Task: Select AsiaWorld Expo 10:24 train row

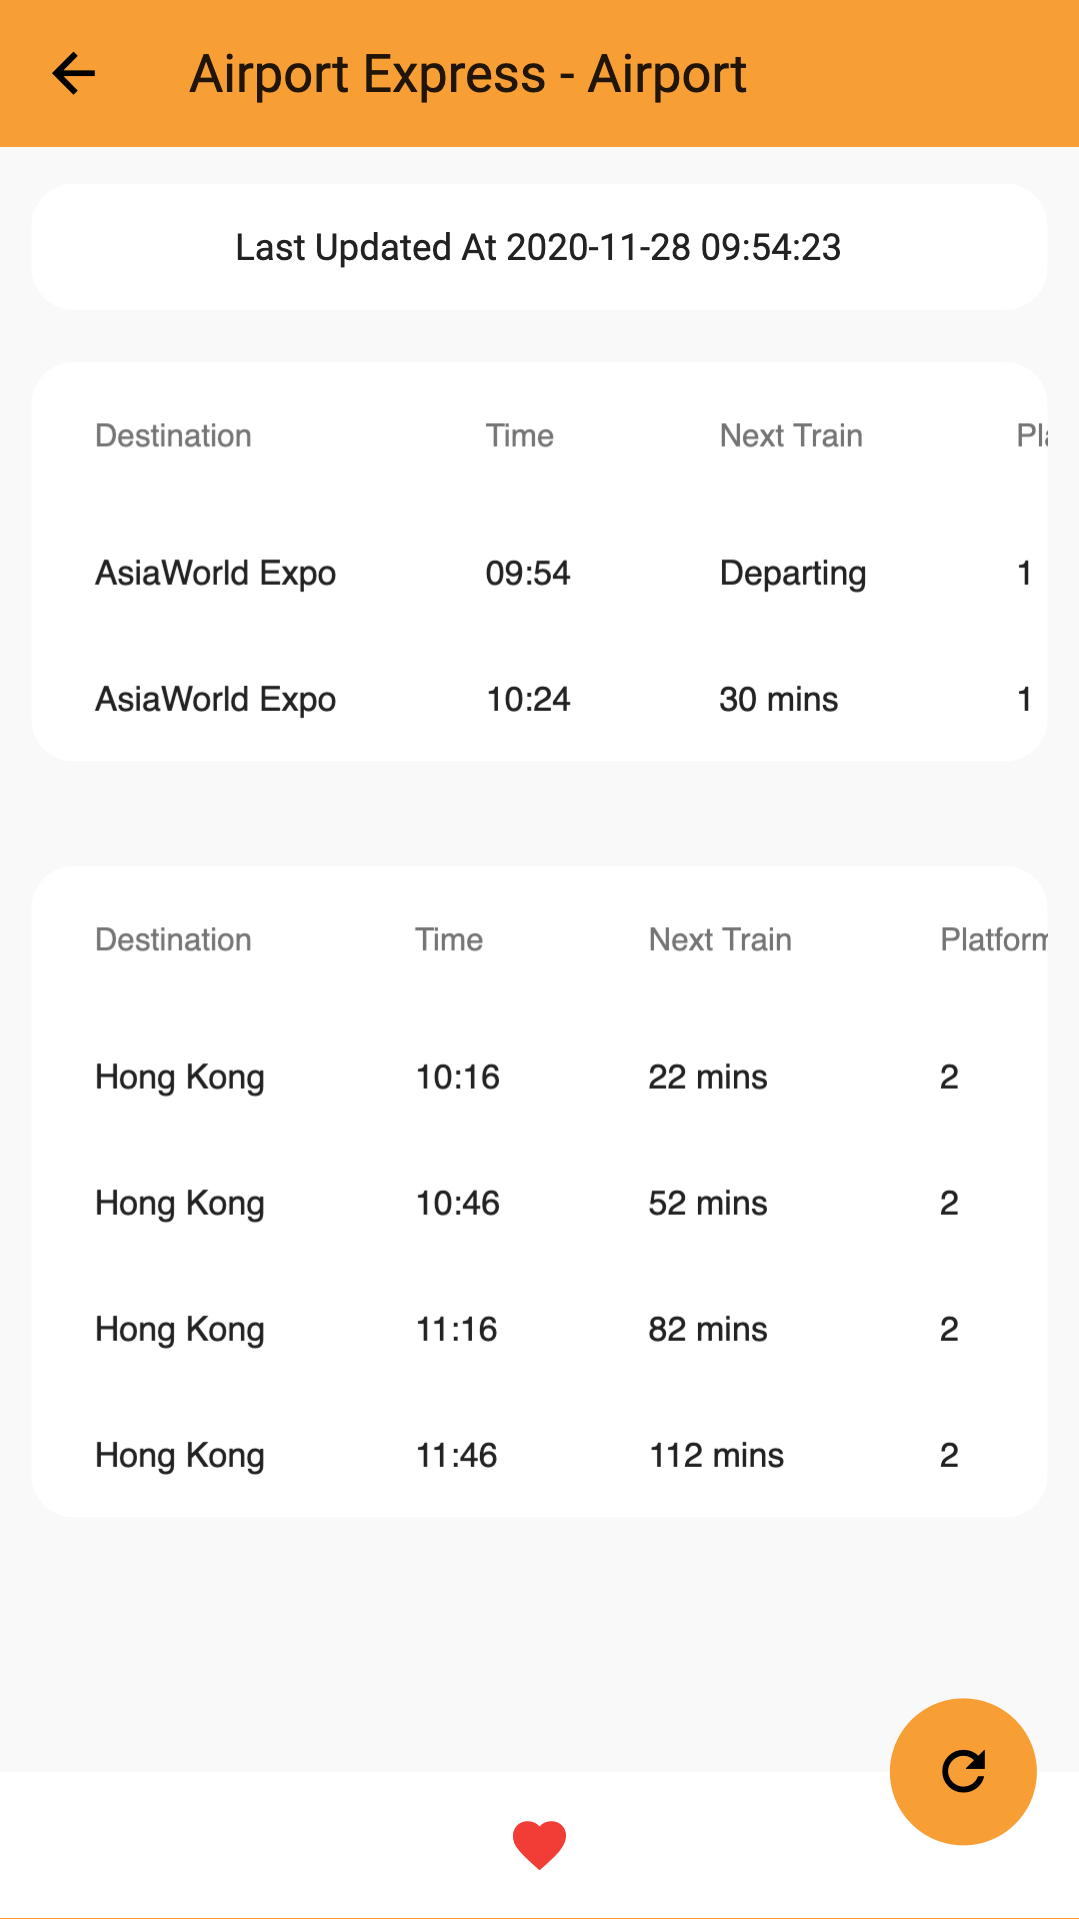Action: [x=539, y=699]
